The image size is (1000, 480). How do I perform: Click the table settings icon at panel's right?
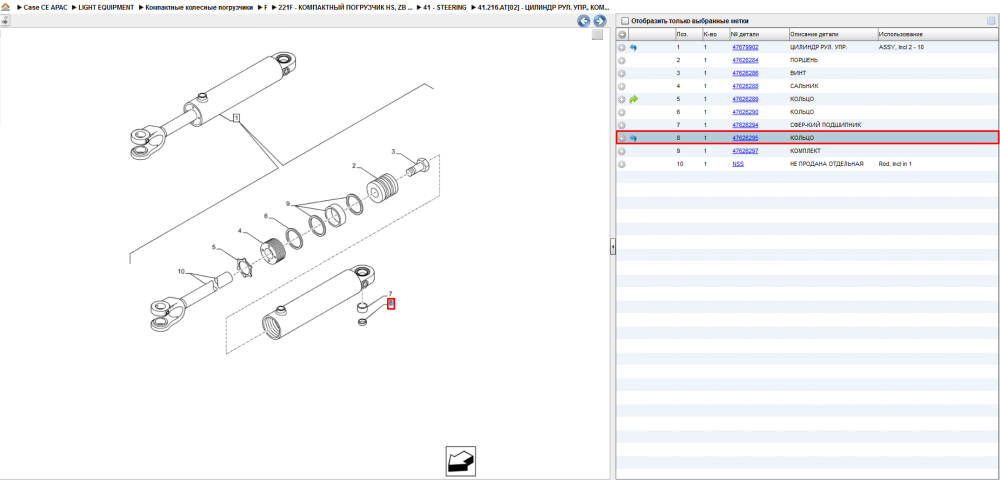click(990, 20)
